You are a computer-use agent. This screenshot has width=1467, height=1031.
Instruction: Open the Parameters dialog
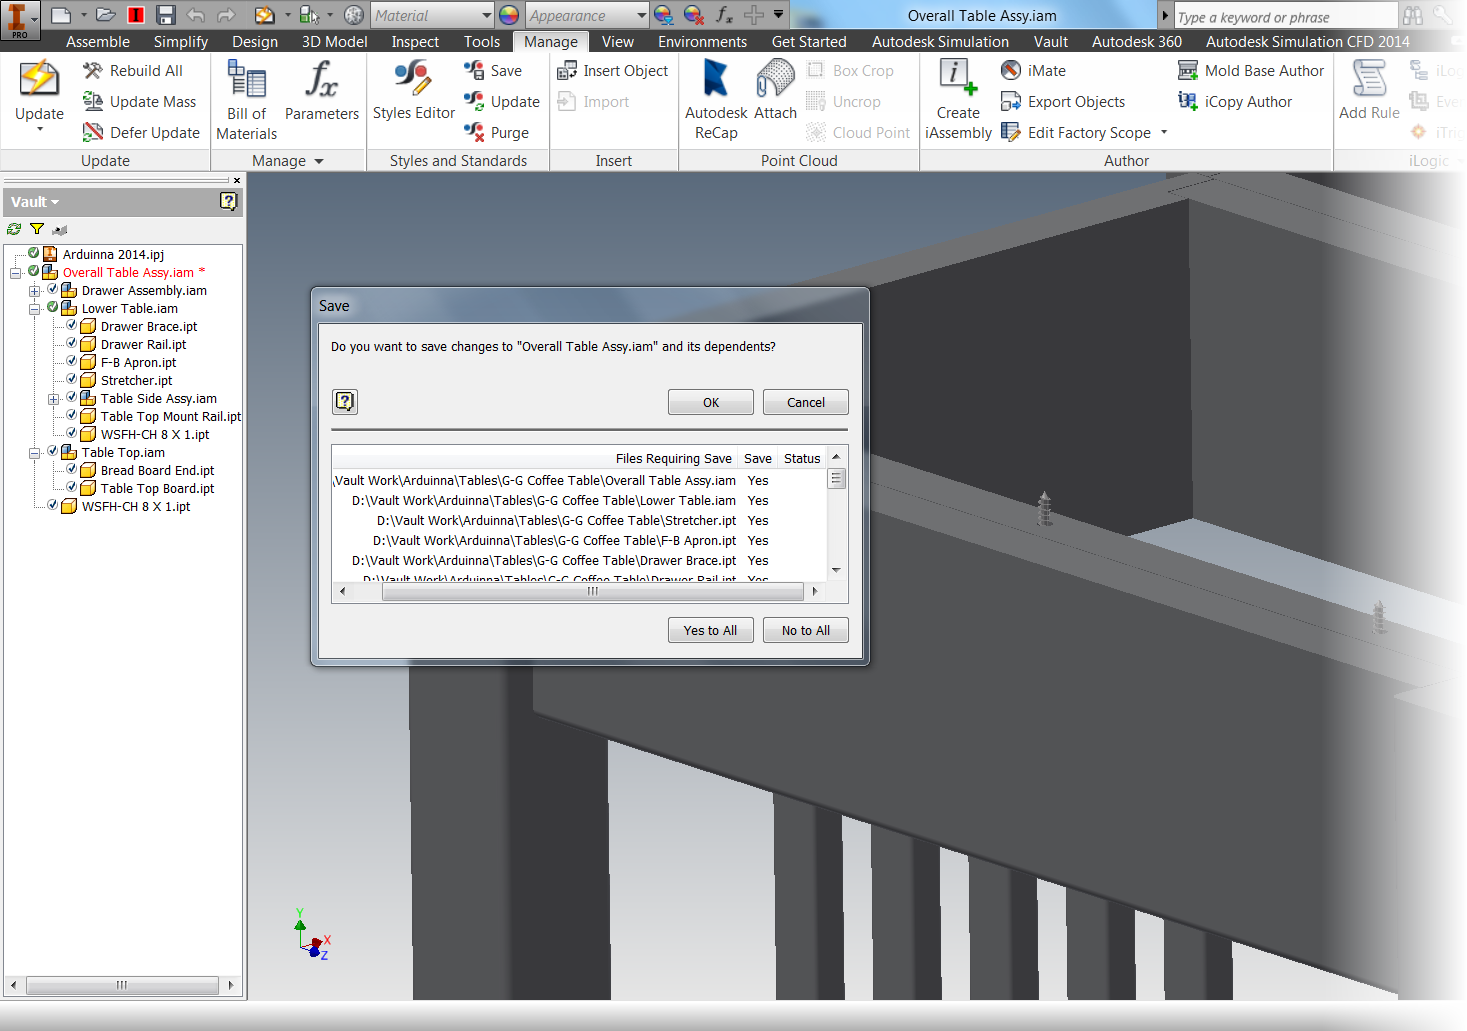pos(321,95)
